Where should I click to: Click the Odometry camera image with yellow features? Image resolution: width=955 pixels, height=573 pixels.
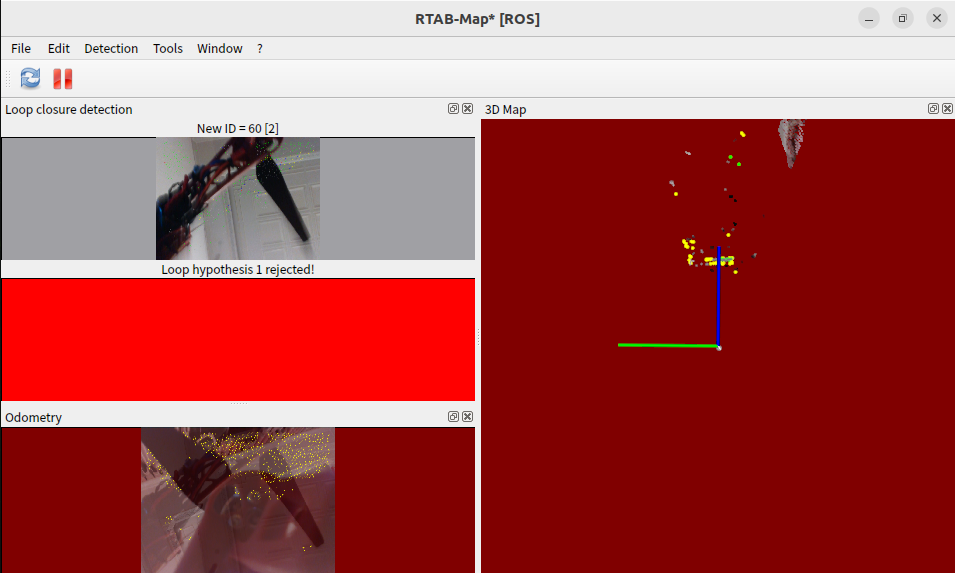[238, 500]
